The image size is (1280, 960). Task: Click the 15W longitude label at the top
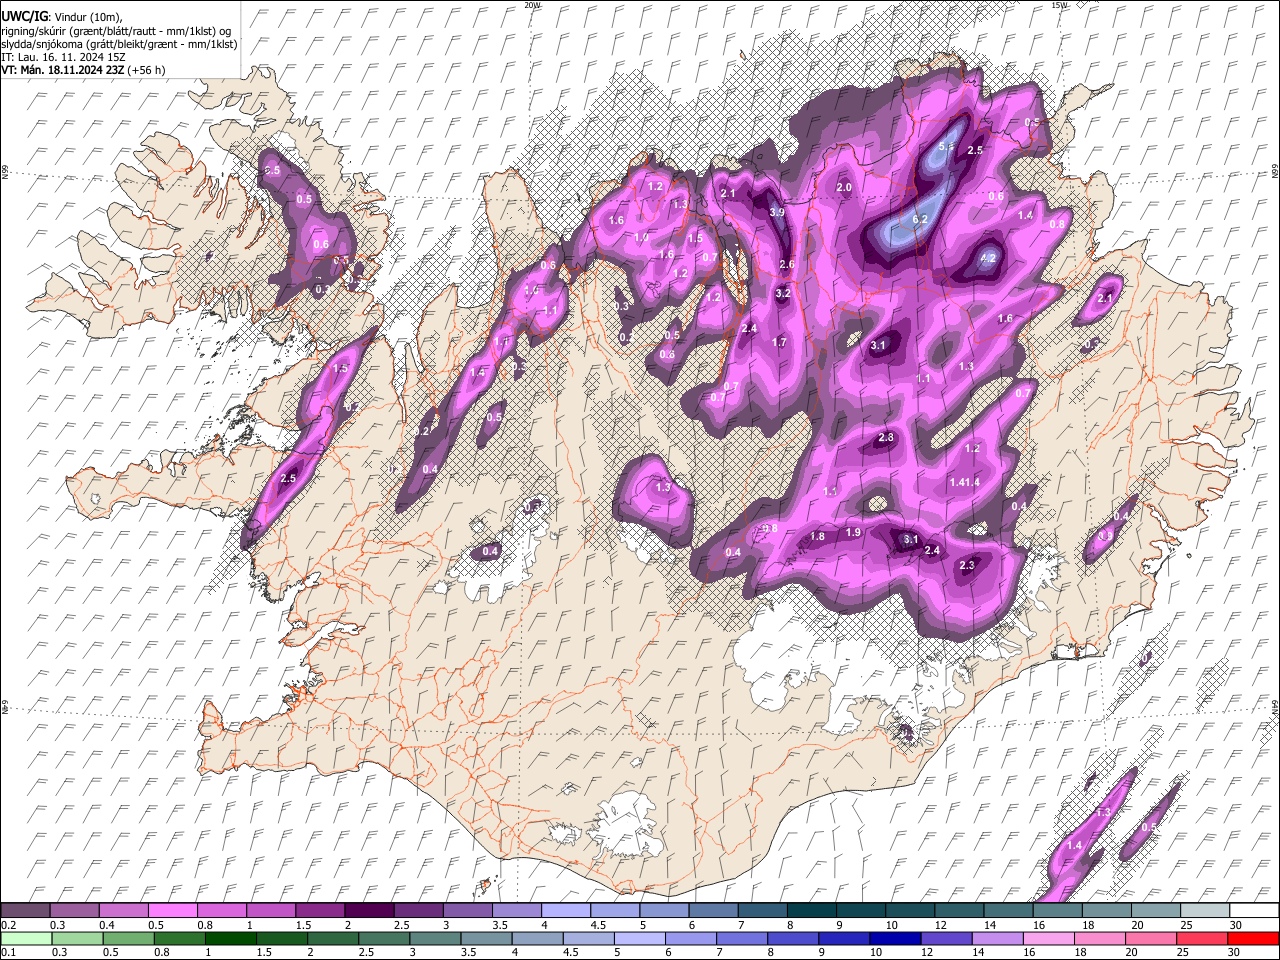click(1060, 5)
